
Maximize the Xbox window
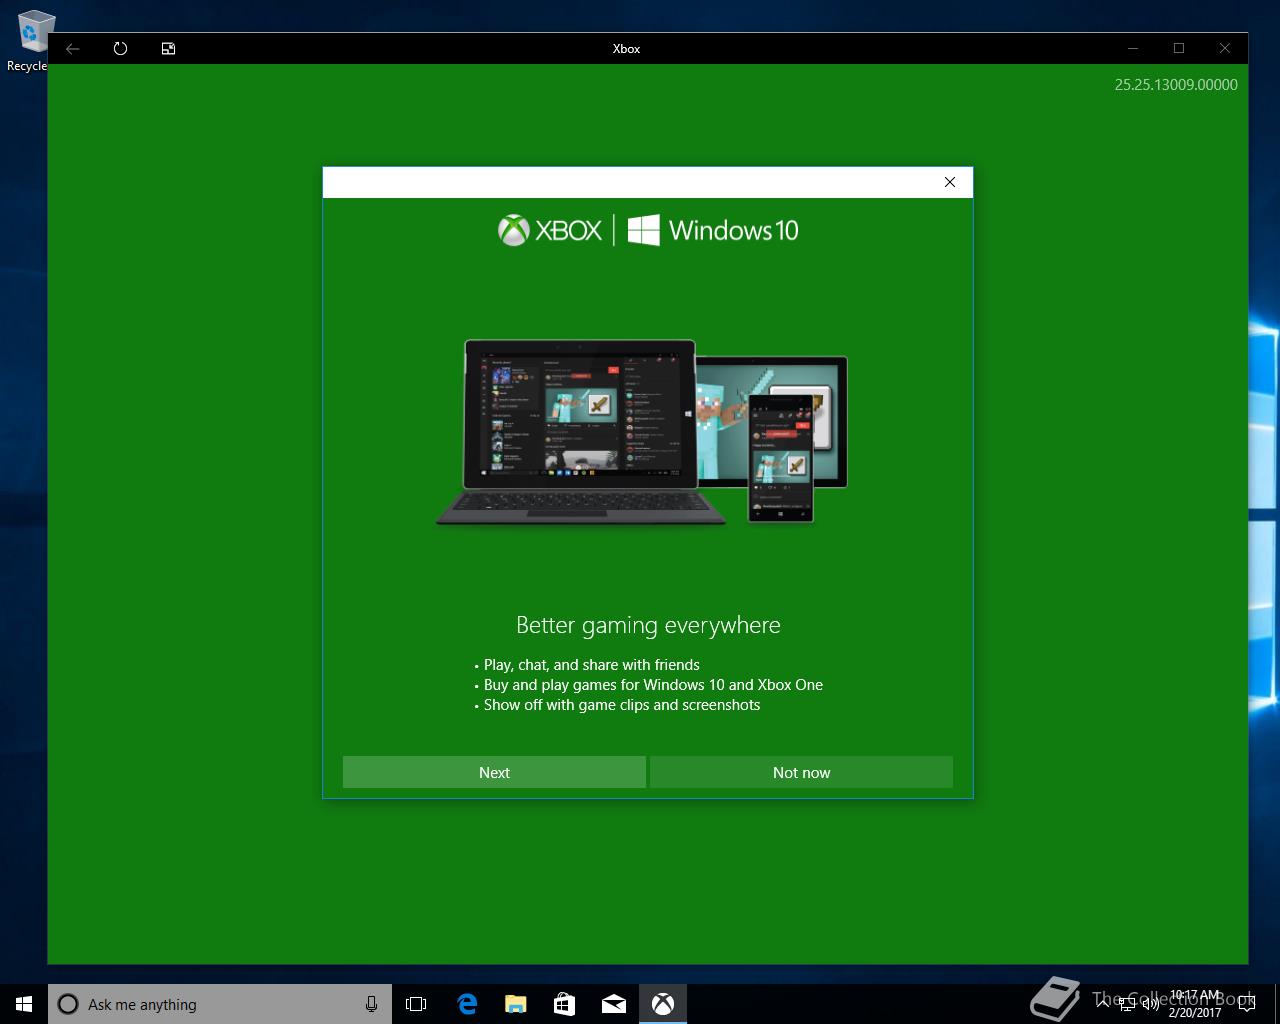[1179, 48]
